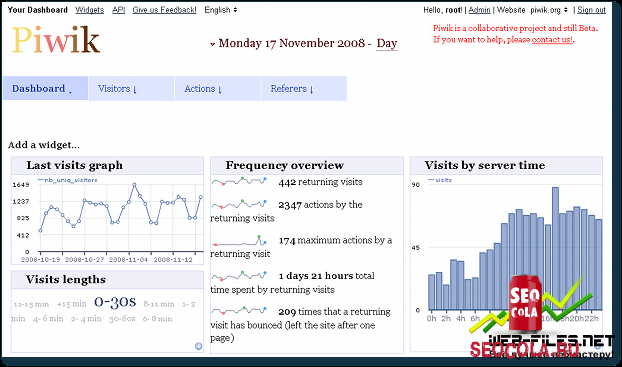Click Add a widget text
Image resolution: width=622 pixels, height=367 pixels.
44,145
